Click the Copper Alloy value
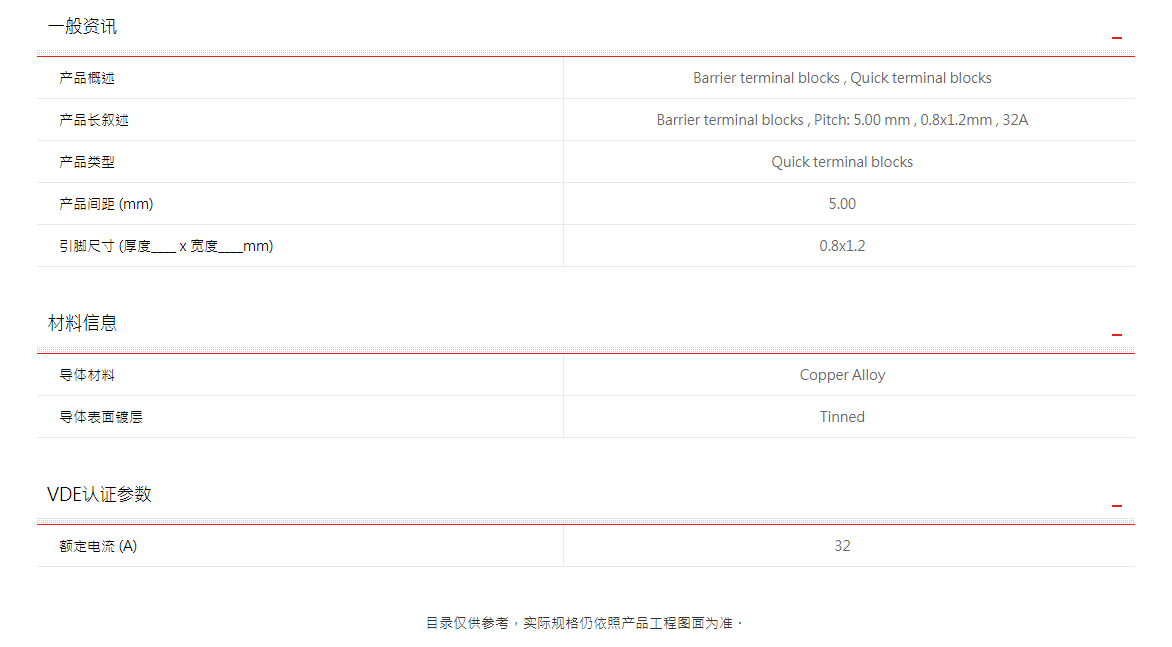The image size is (1172, 647). pyautogui.click(x=842, y=375)
